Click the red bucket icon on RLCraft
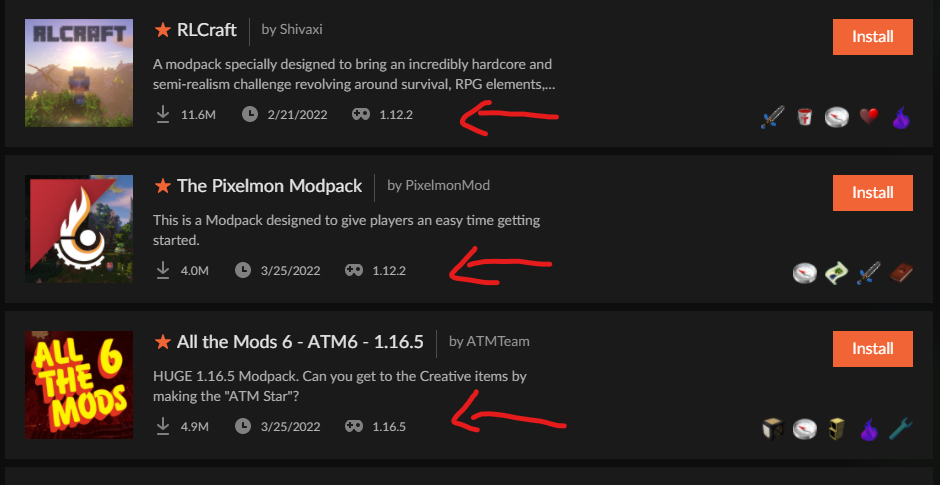The width and height of the screenshot is (940, 485). 804,117
